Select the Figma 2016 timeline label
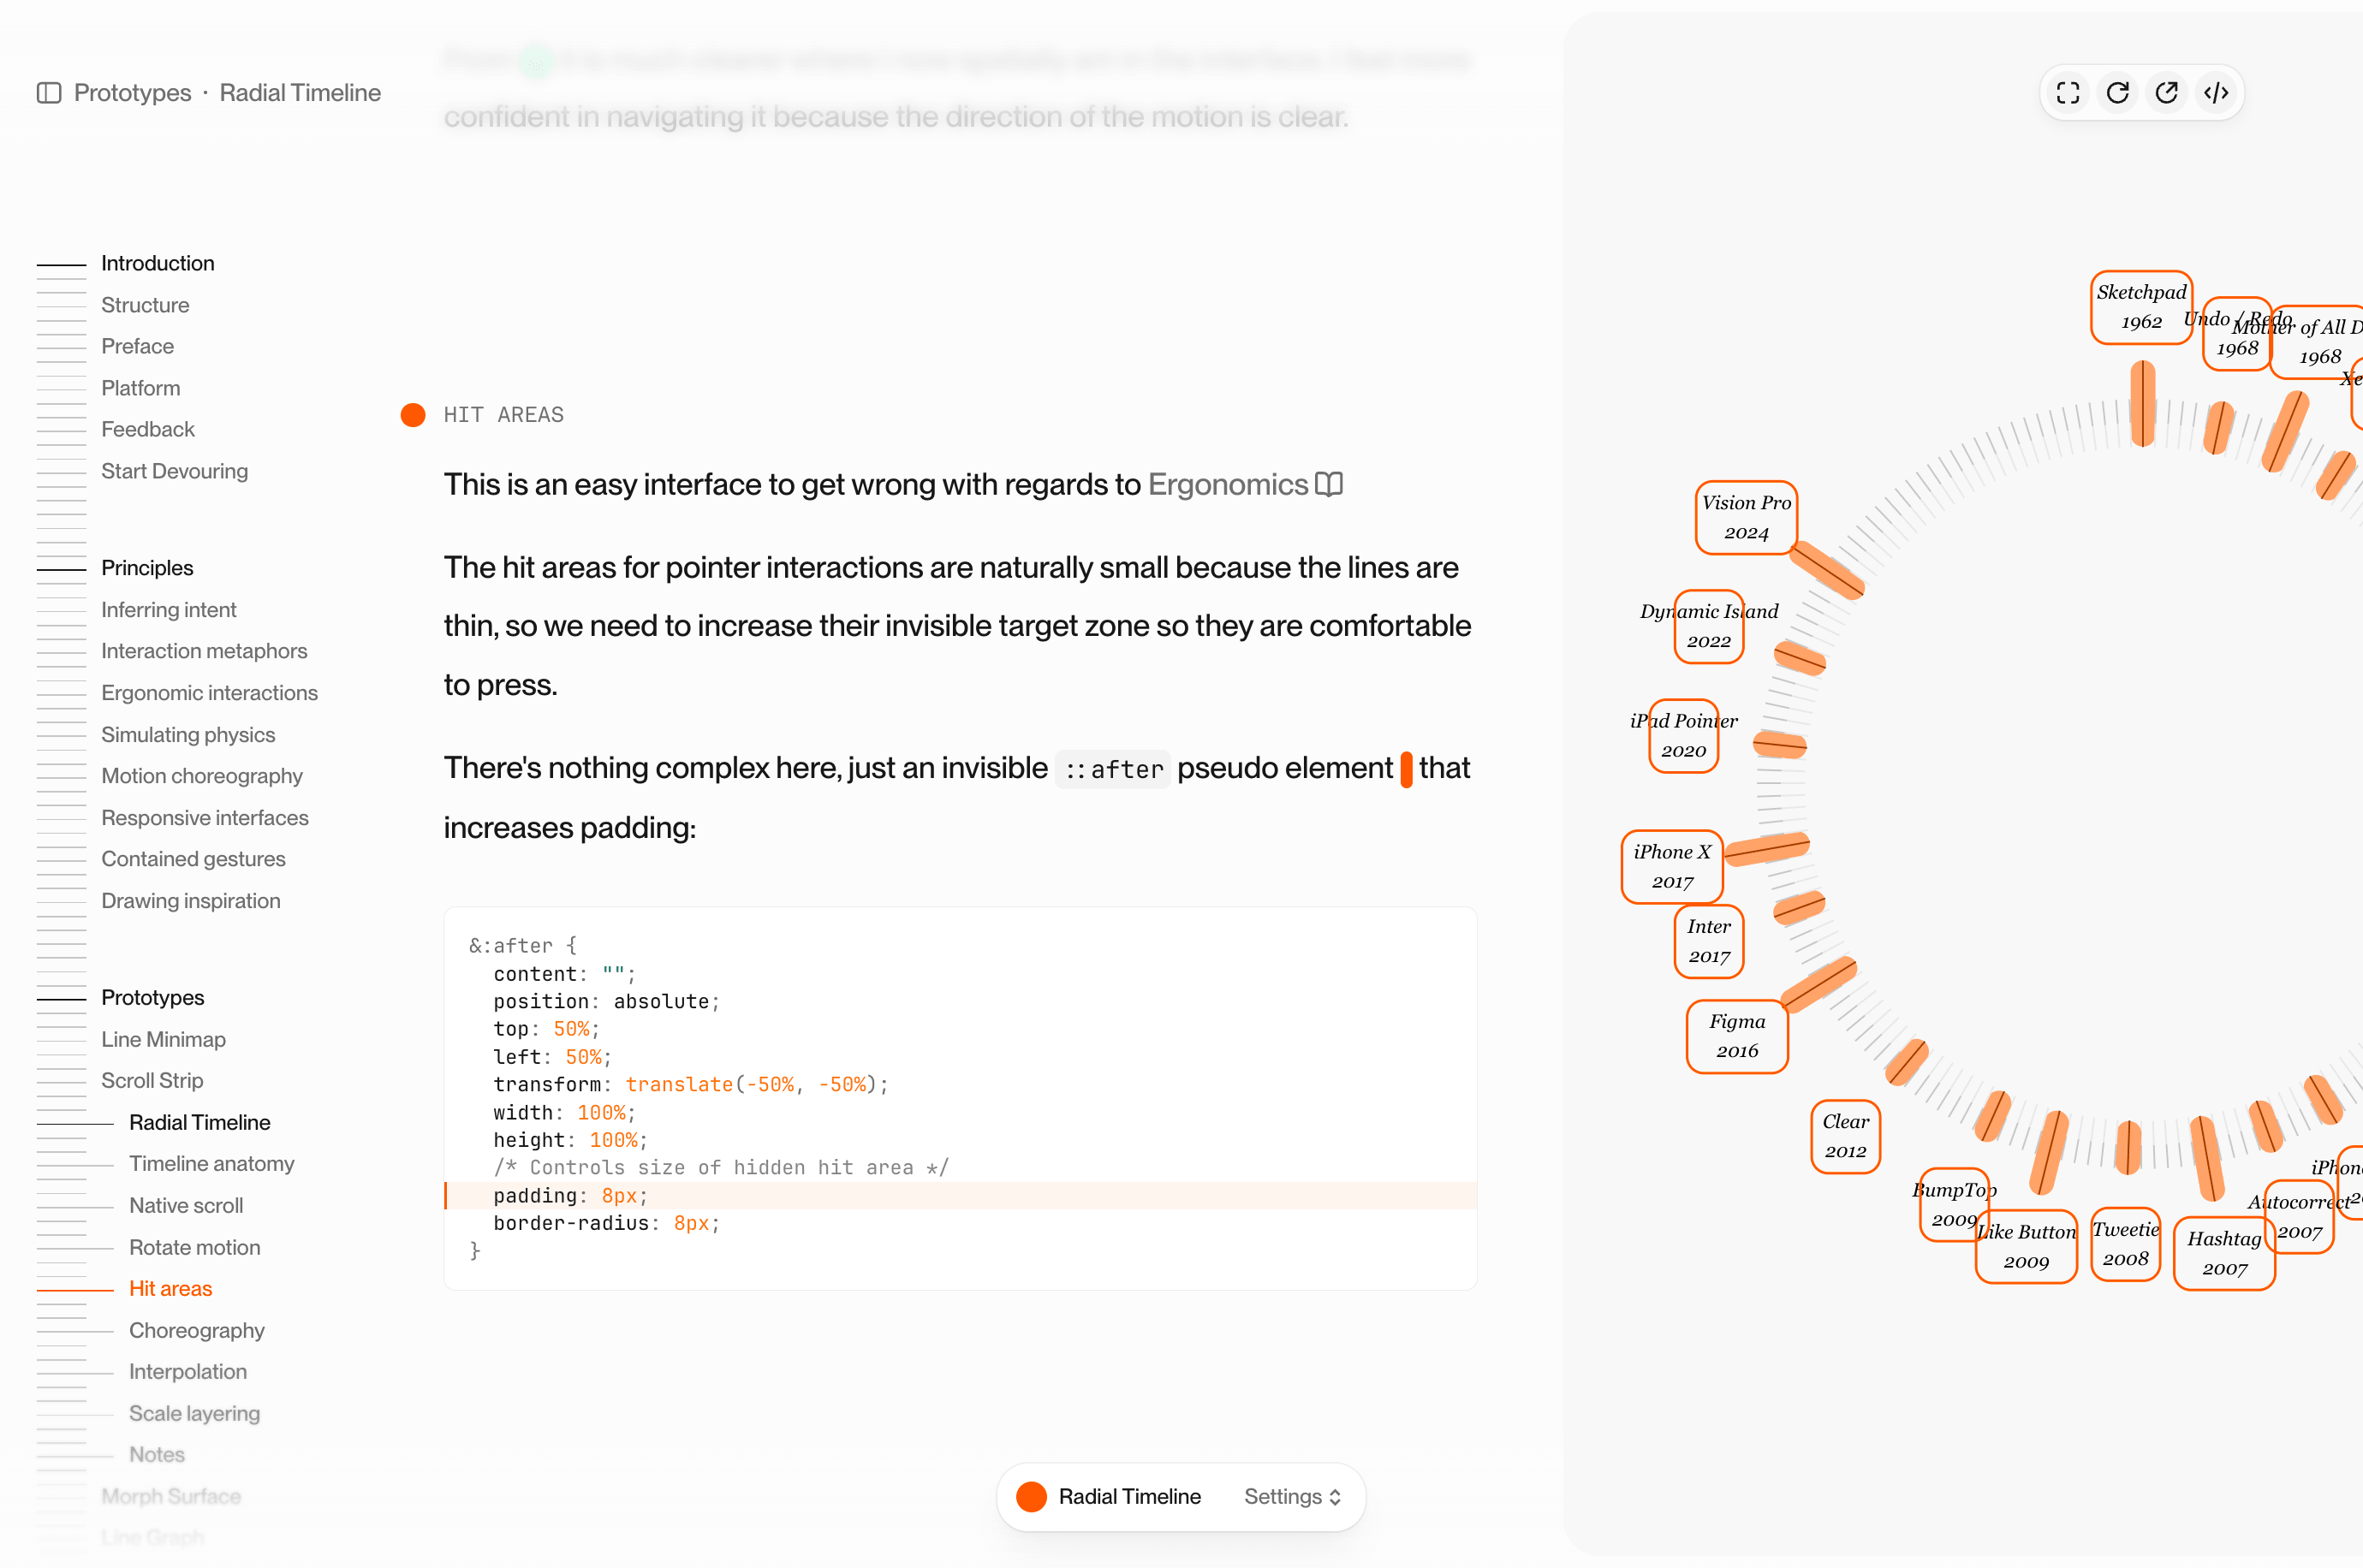Image resolution: width=2363 pixels, height=1568 pixels. (1737, 1036)
